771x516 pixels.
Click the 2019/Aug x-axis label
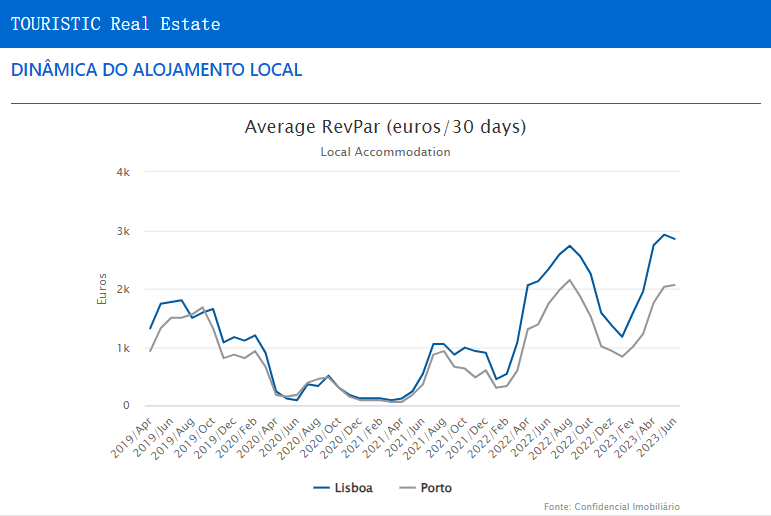[173, 438]
